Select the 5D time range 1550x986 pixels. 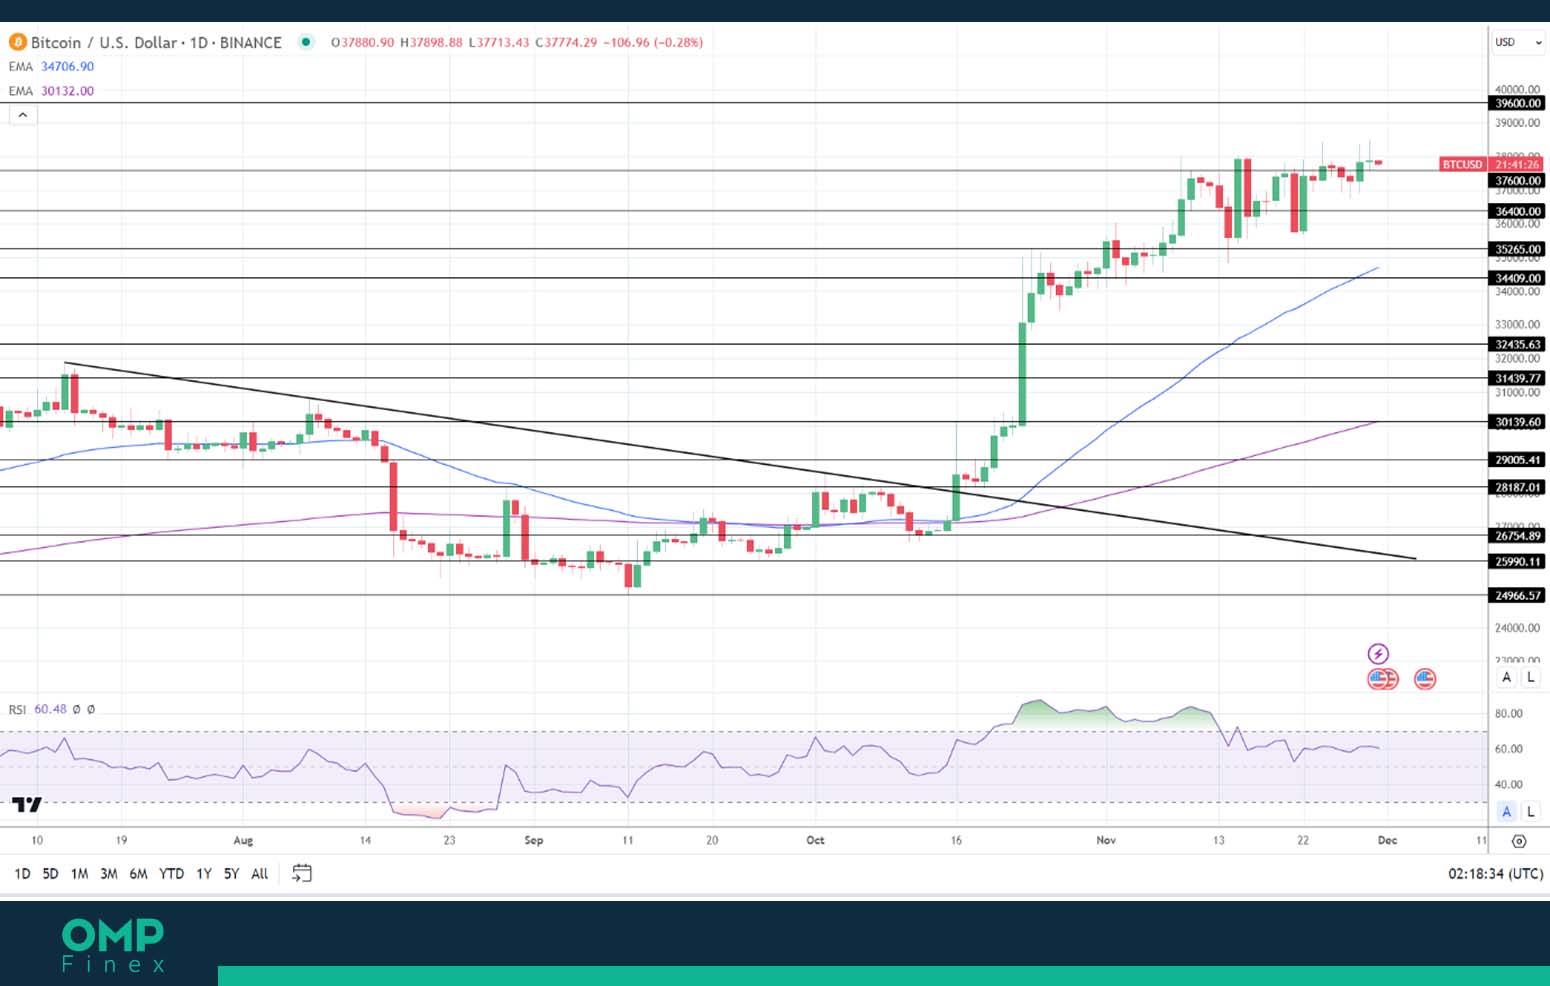(50, 874)
